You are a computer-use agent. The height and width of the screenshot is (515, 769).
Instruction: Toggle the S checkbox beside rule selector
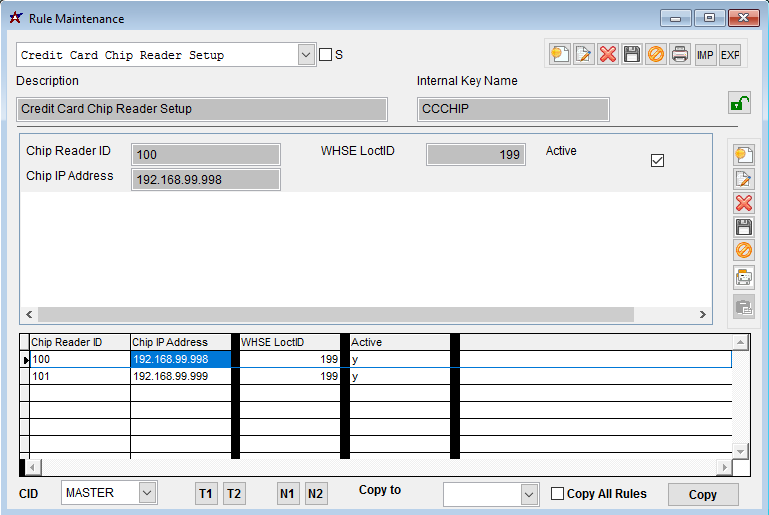(x=325, y=55)
